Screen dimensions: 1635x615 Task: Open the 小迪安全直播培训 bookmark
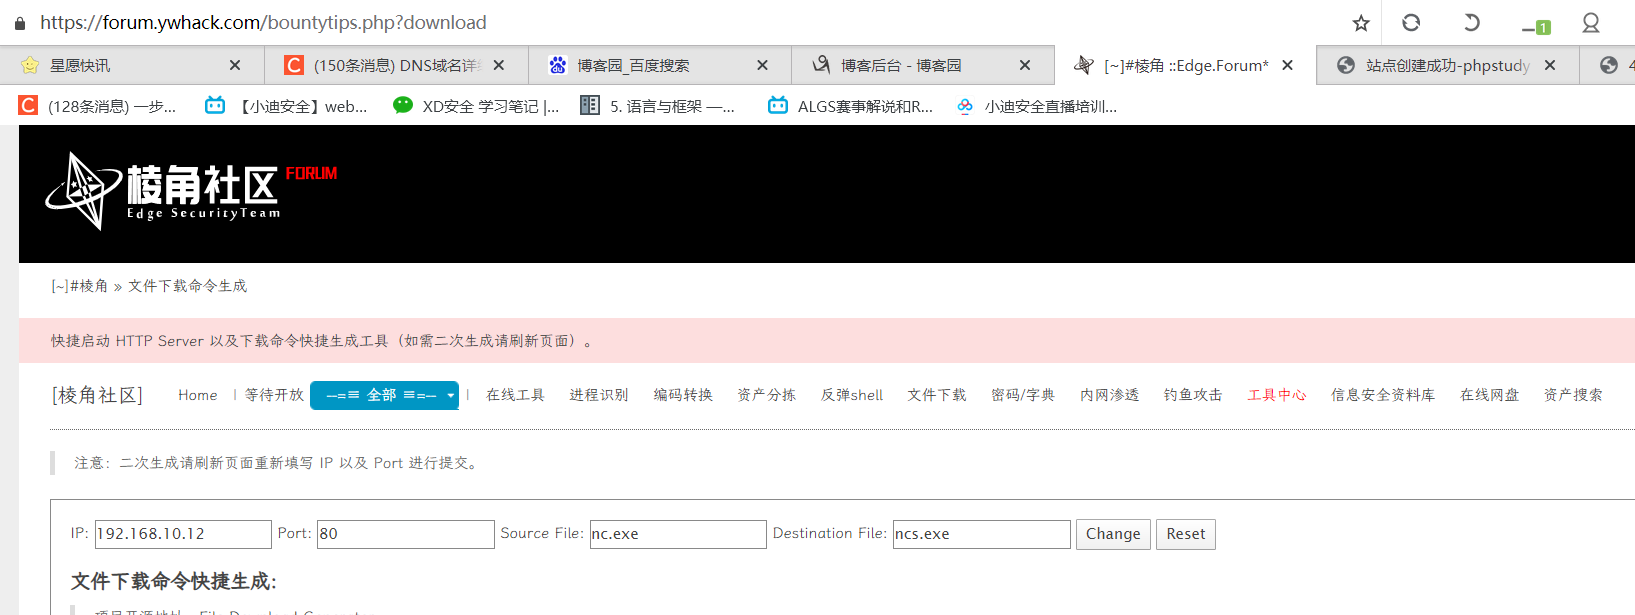pos(1037,106)
